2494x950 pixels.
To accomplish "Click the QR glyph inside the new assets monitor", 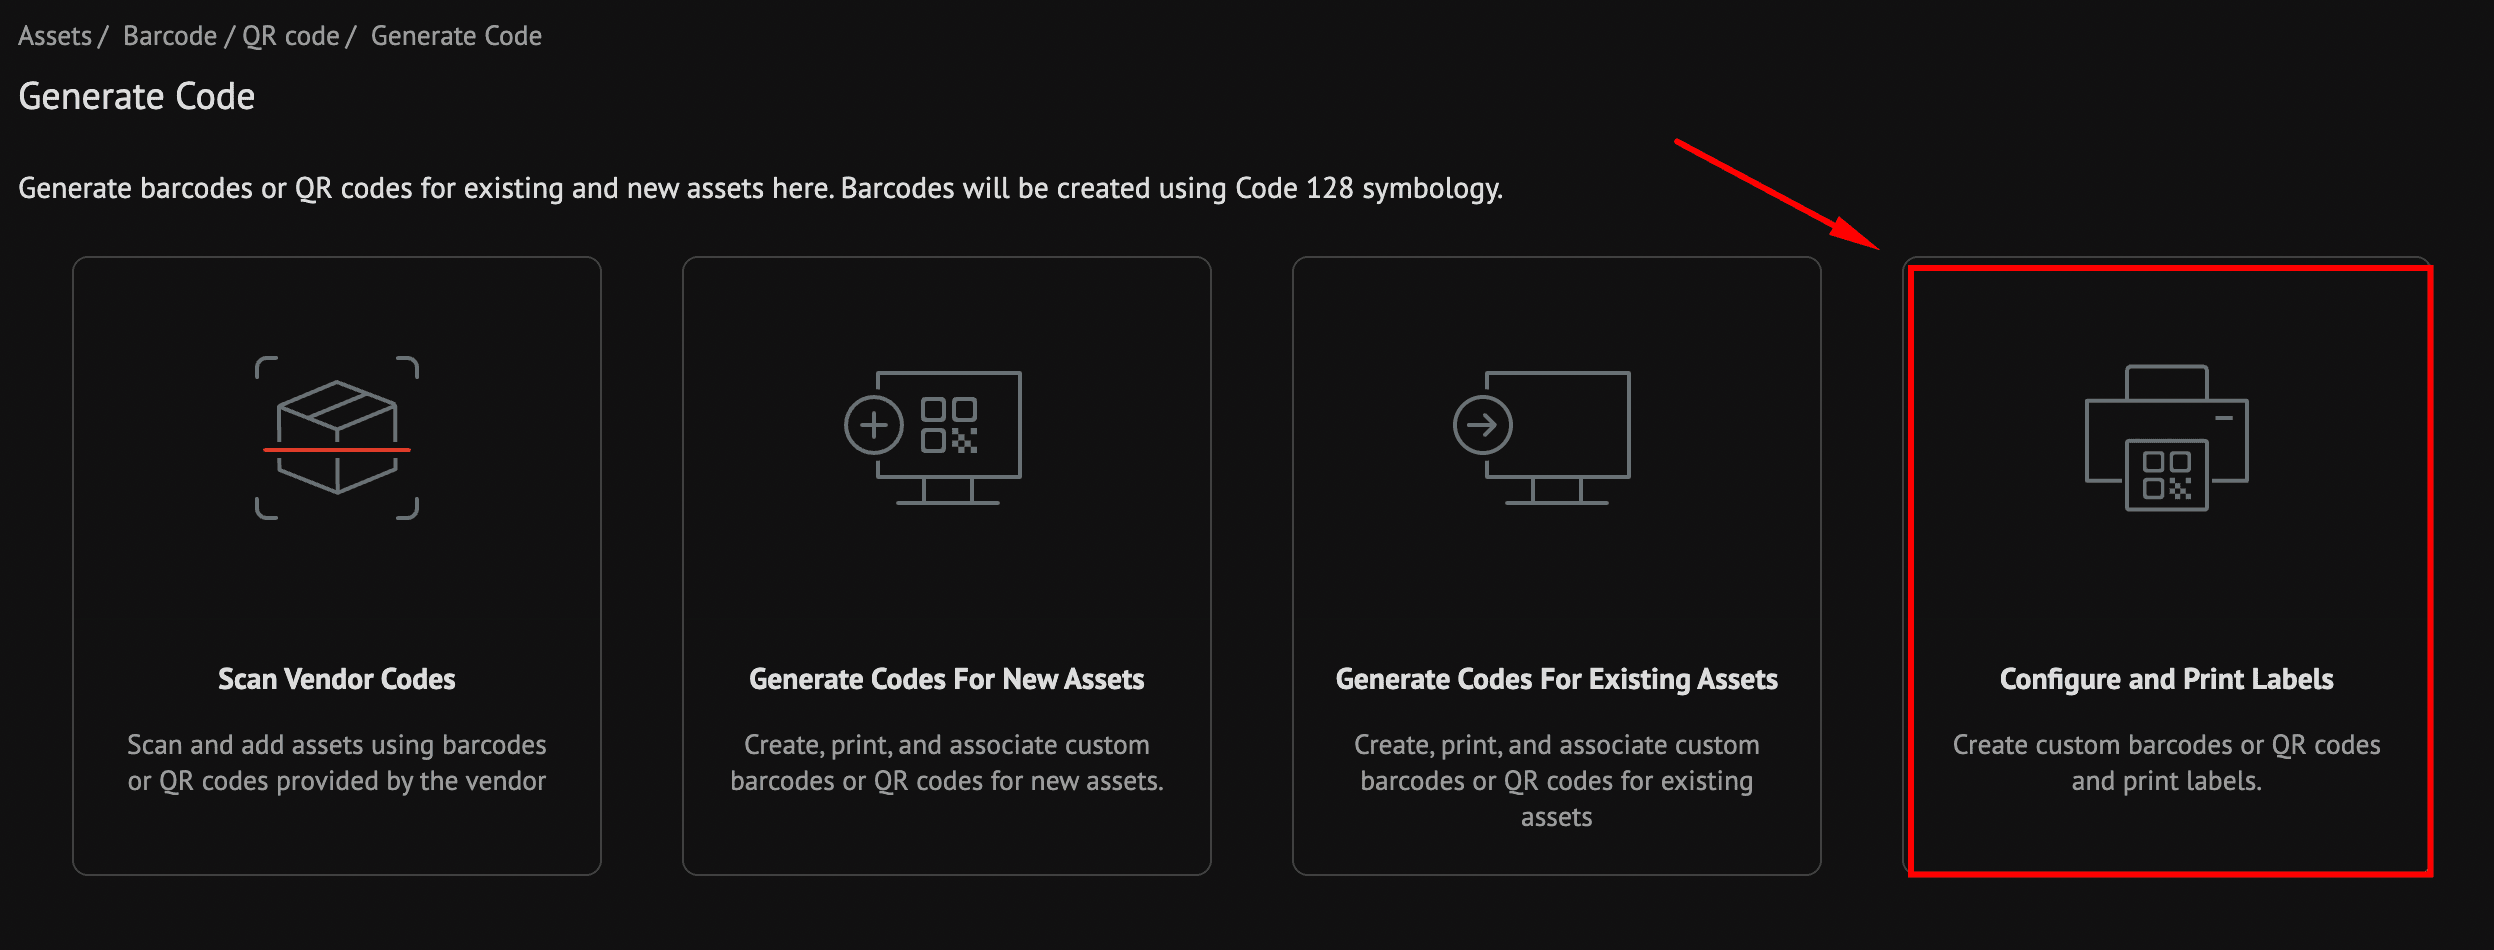I will (x=948, y=425).
